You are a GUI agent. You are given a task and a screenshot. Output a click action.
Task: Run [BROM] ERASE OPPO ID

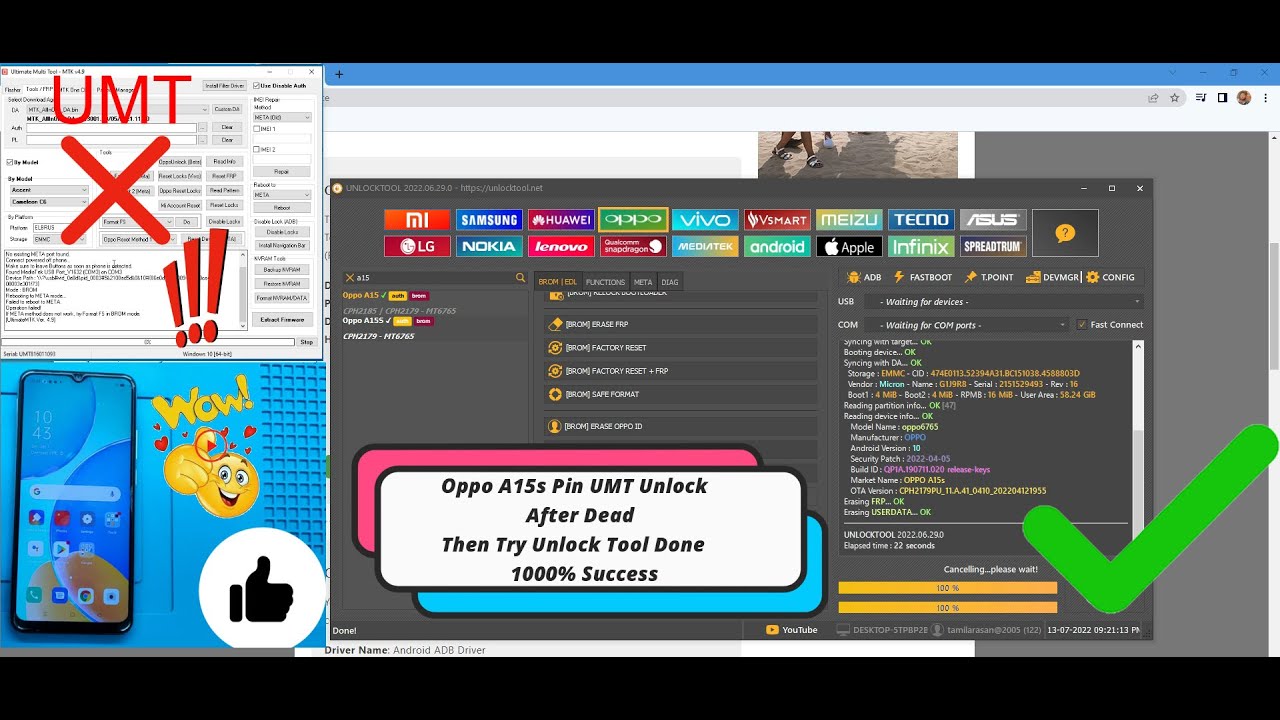pyautogui.click(x=681, y=426)
